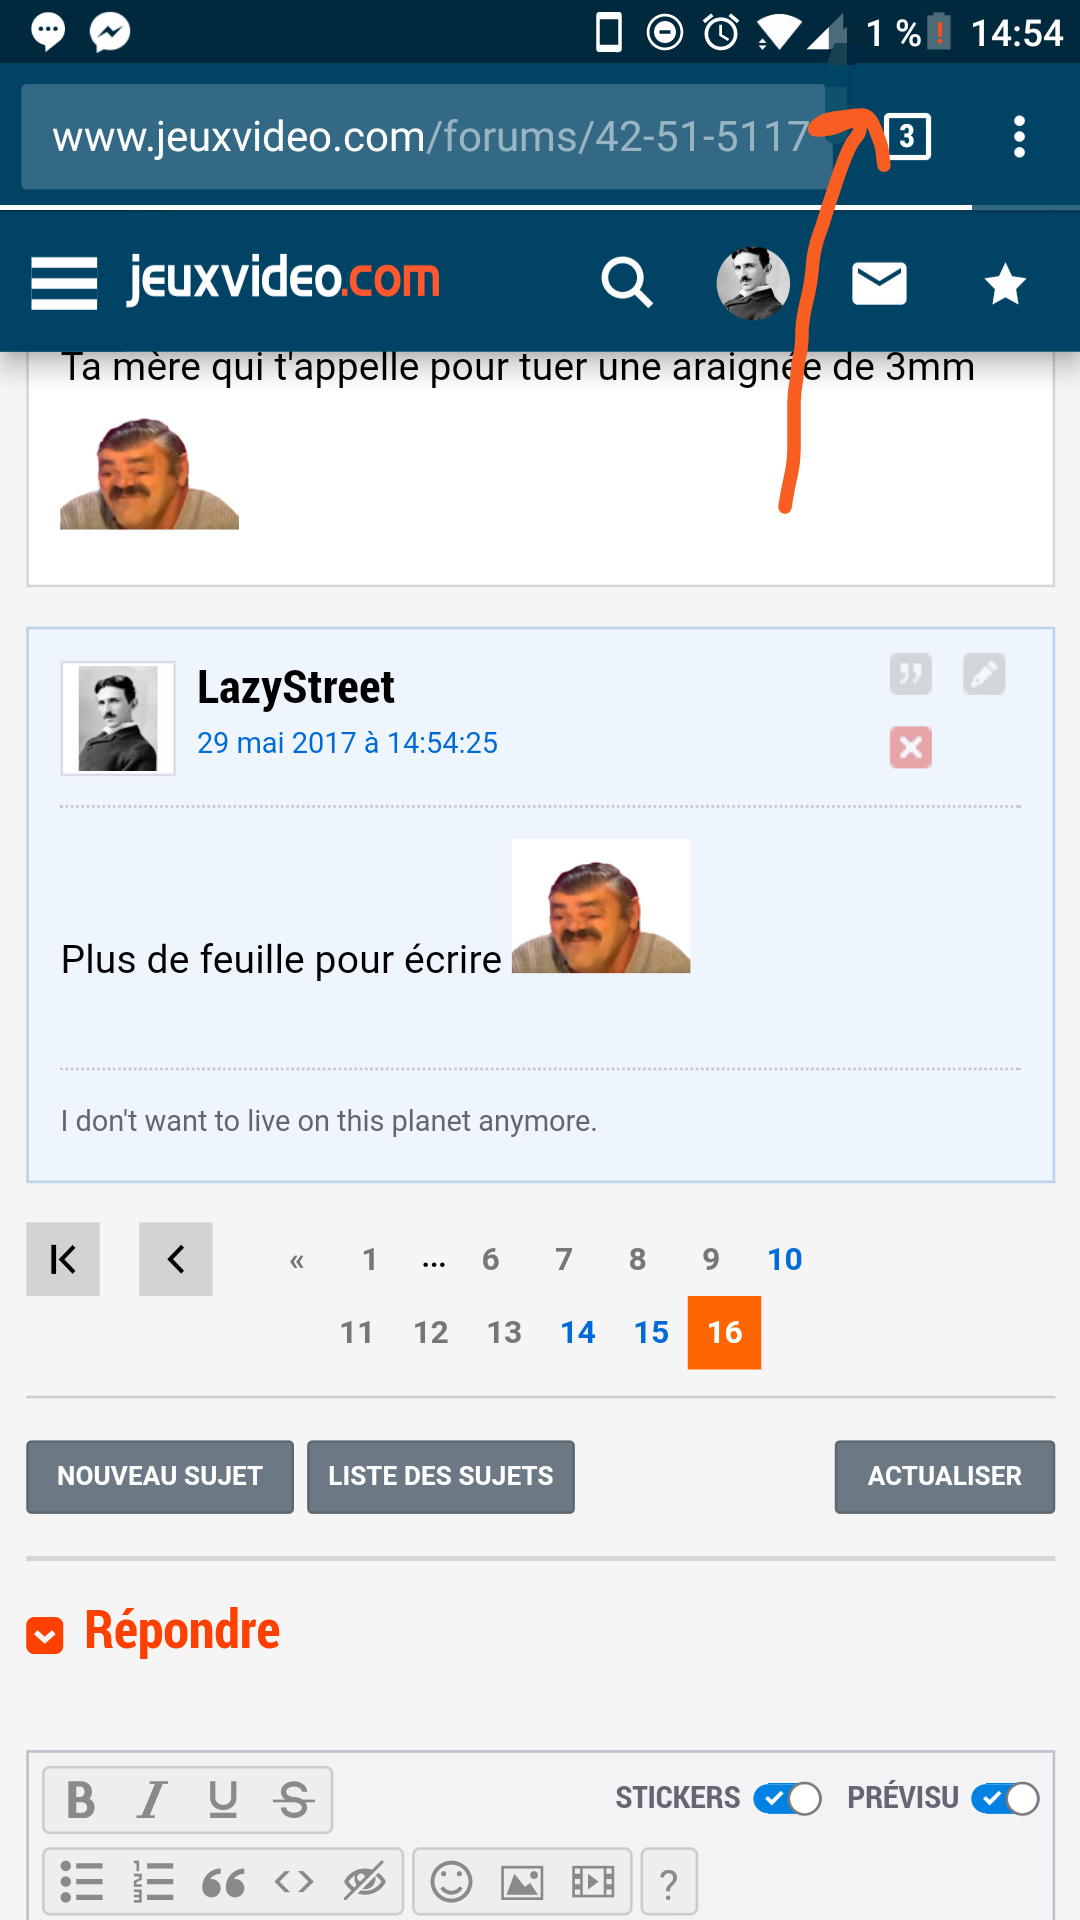This screenshot has width=1080, height=1920.
Task: Open the browser three-dot overflow menu
Action: (1019, 137)
